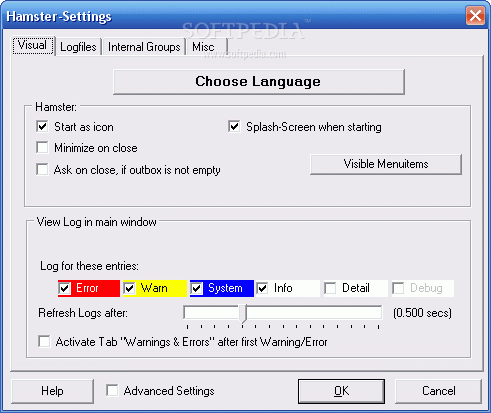The width and height of the screenshot is (491, 413).
Task: Open Visible Menuitems
Action: pos(386,164)
